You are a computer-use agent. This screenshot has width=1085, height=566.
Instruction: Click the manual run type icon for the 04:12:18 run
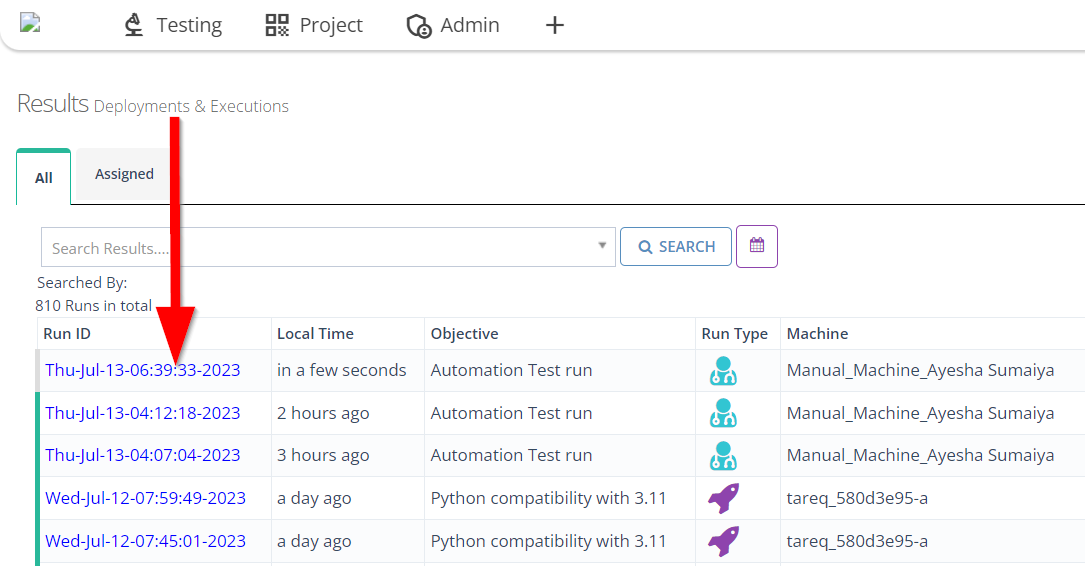click(722, 413)
